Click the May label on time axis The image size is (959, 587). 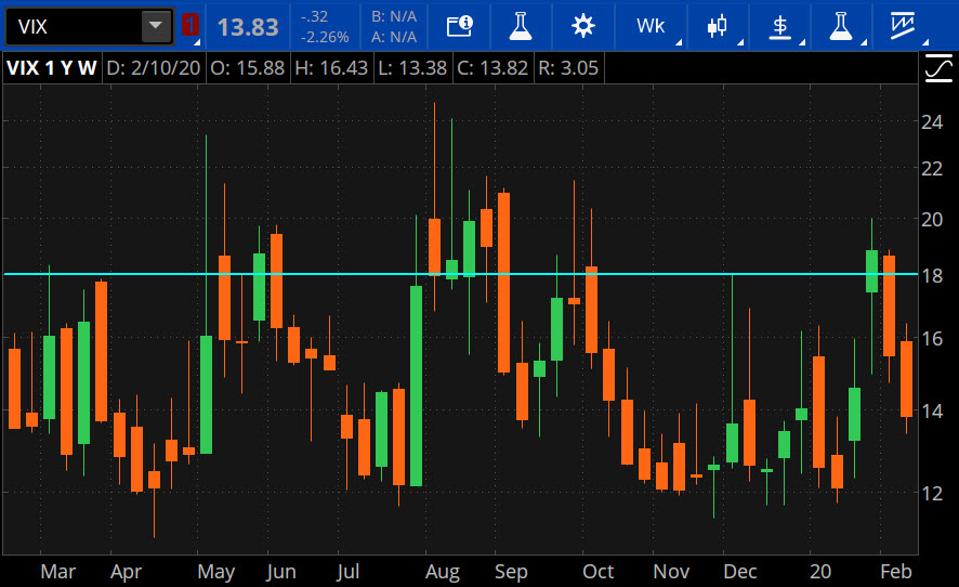[x=216, y=571]
